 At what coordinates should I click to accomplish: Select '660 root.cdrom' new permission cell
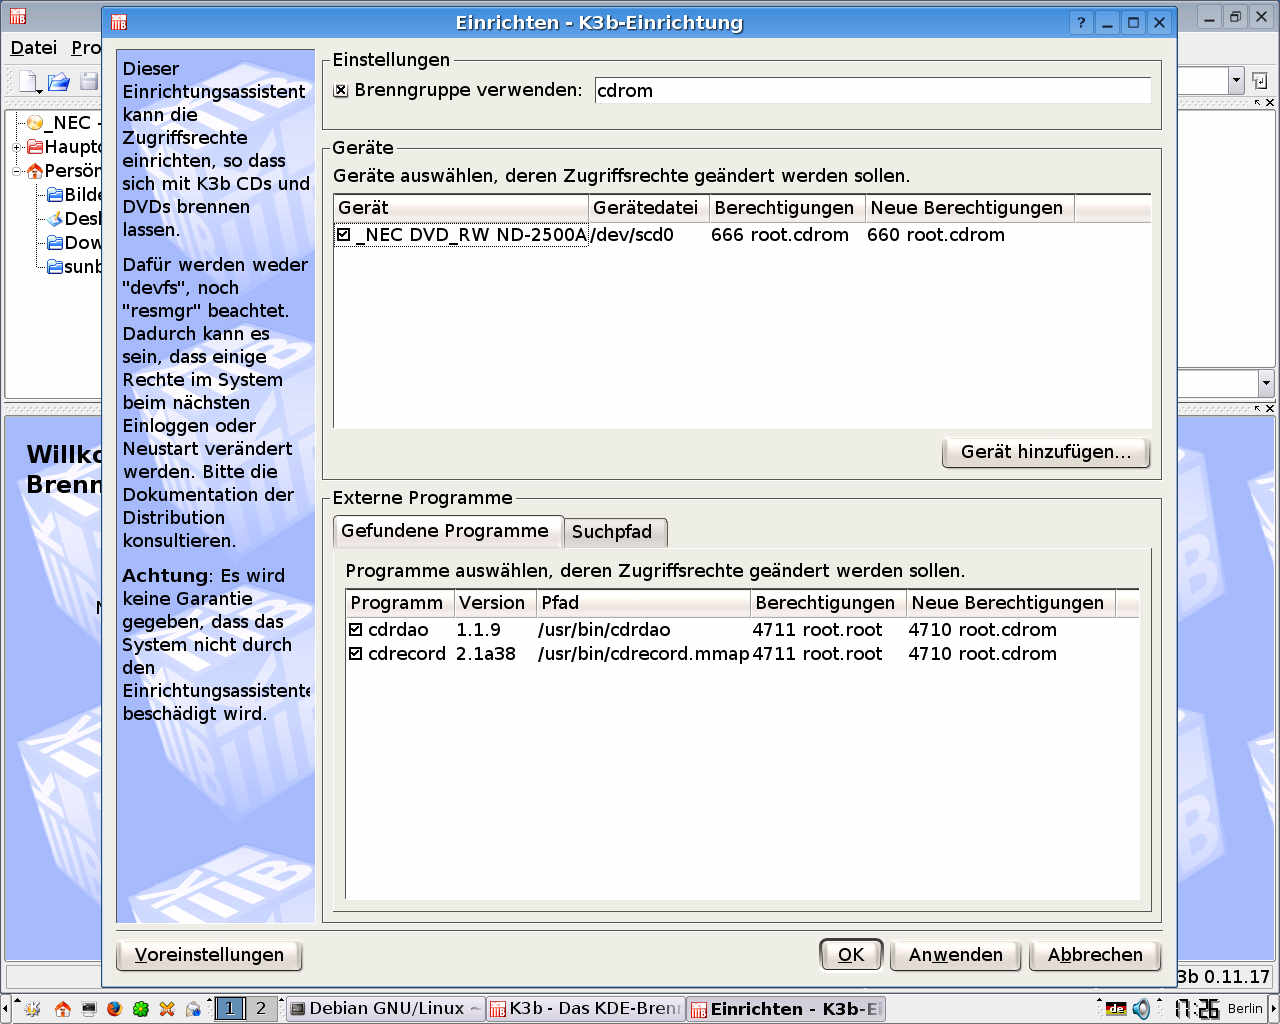(x=936, y=235)
